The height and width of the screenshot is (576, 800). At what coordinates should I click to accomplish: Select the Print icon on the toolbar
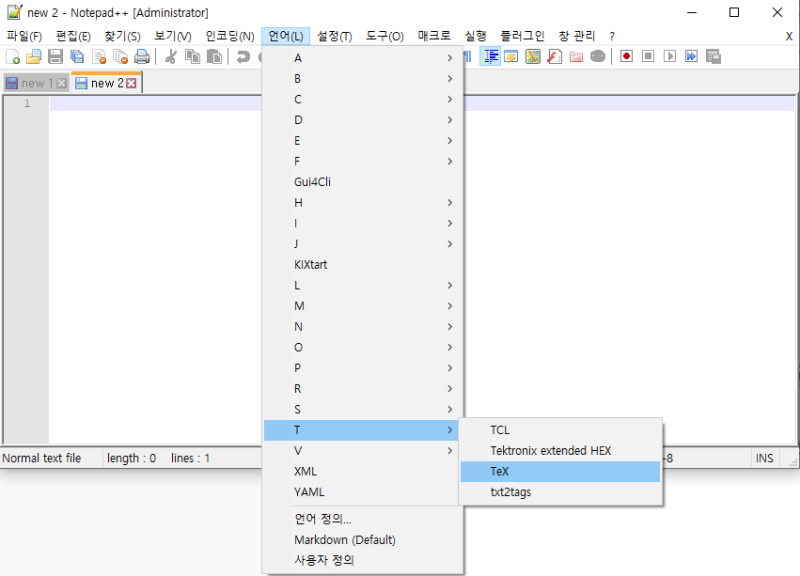coord(140,57)
